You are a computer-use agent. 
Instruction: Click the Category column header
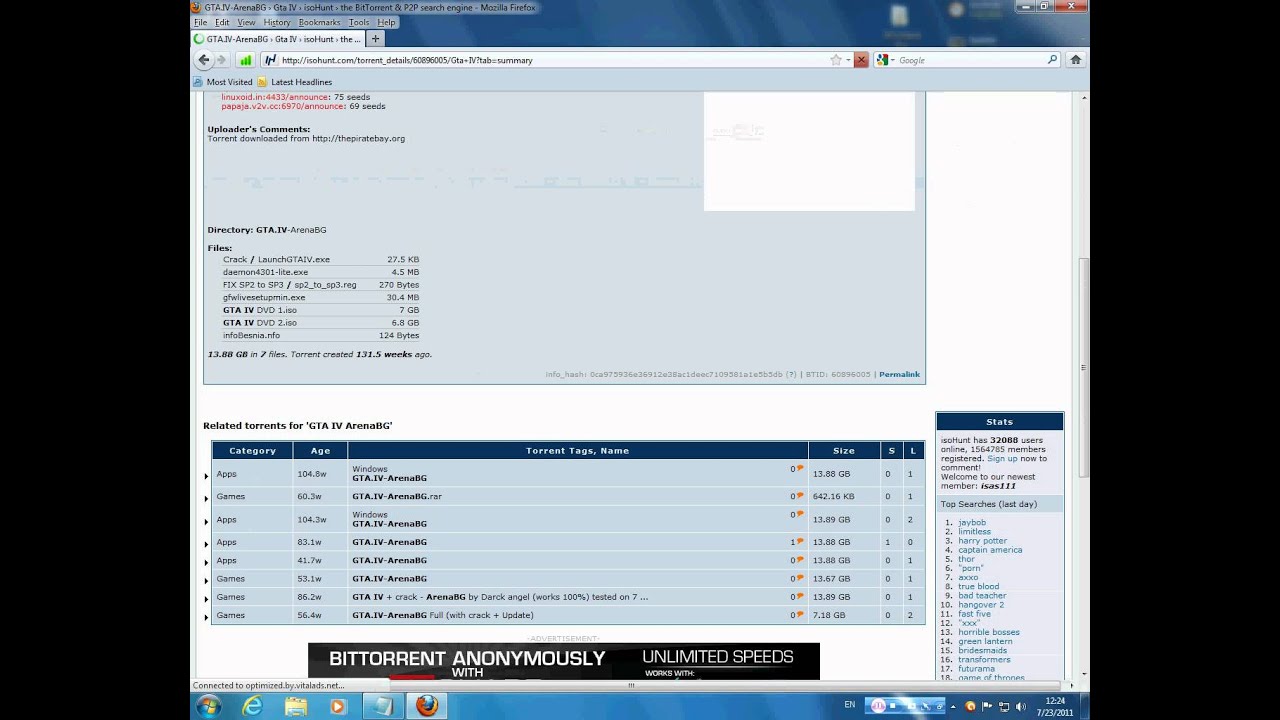252,450
